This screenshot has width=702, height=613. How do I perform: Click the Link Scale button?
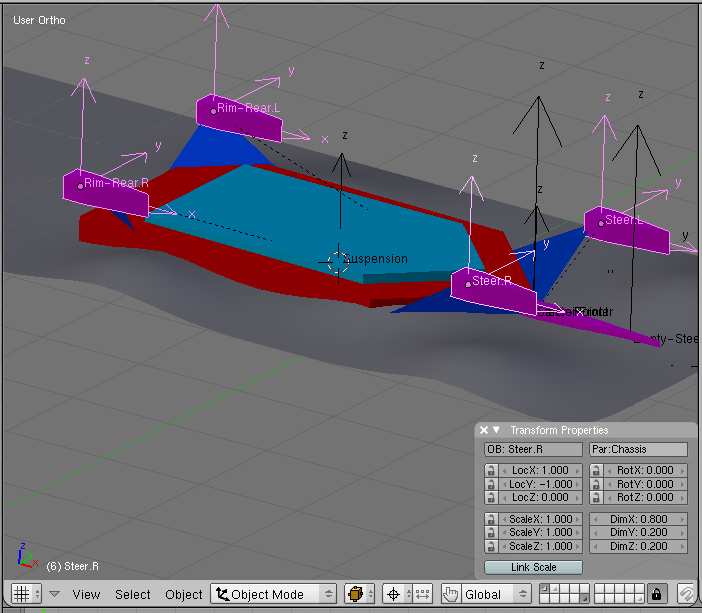tap(533, 567)
